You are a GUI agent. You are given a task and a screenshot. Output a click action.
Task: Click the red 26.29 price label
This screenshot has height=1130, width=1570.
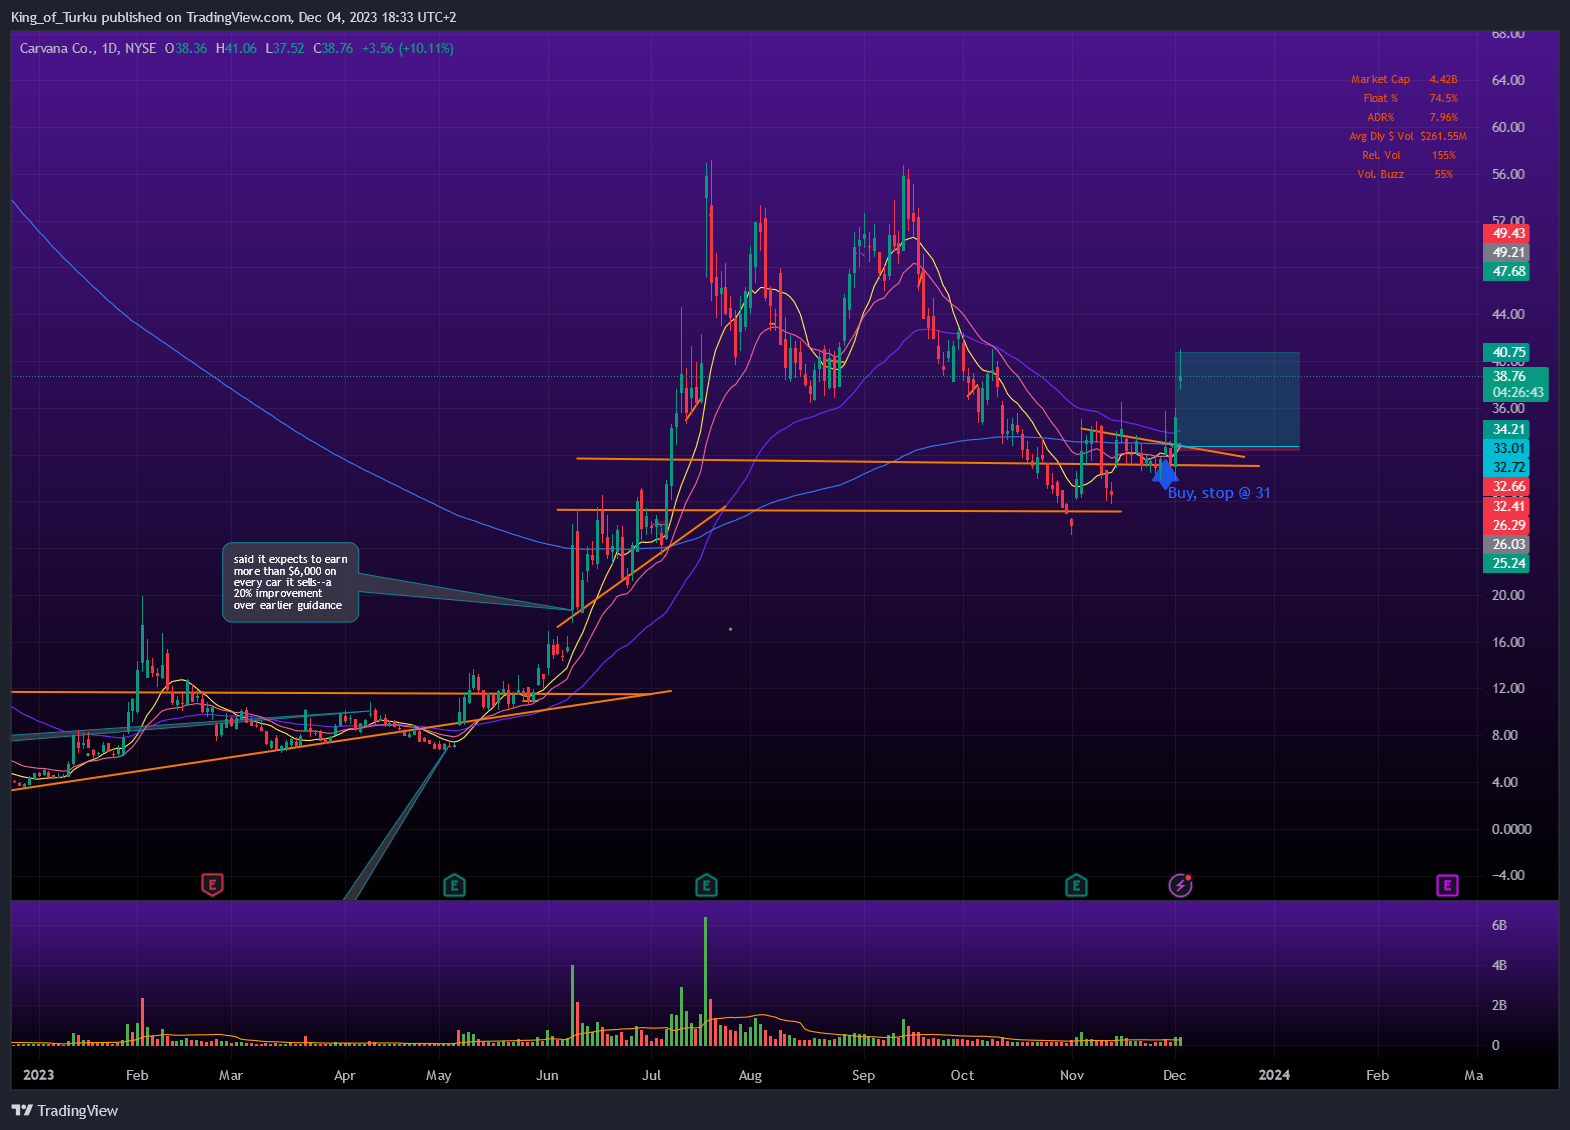[1506, 525]
